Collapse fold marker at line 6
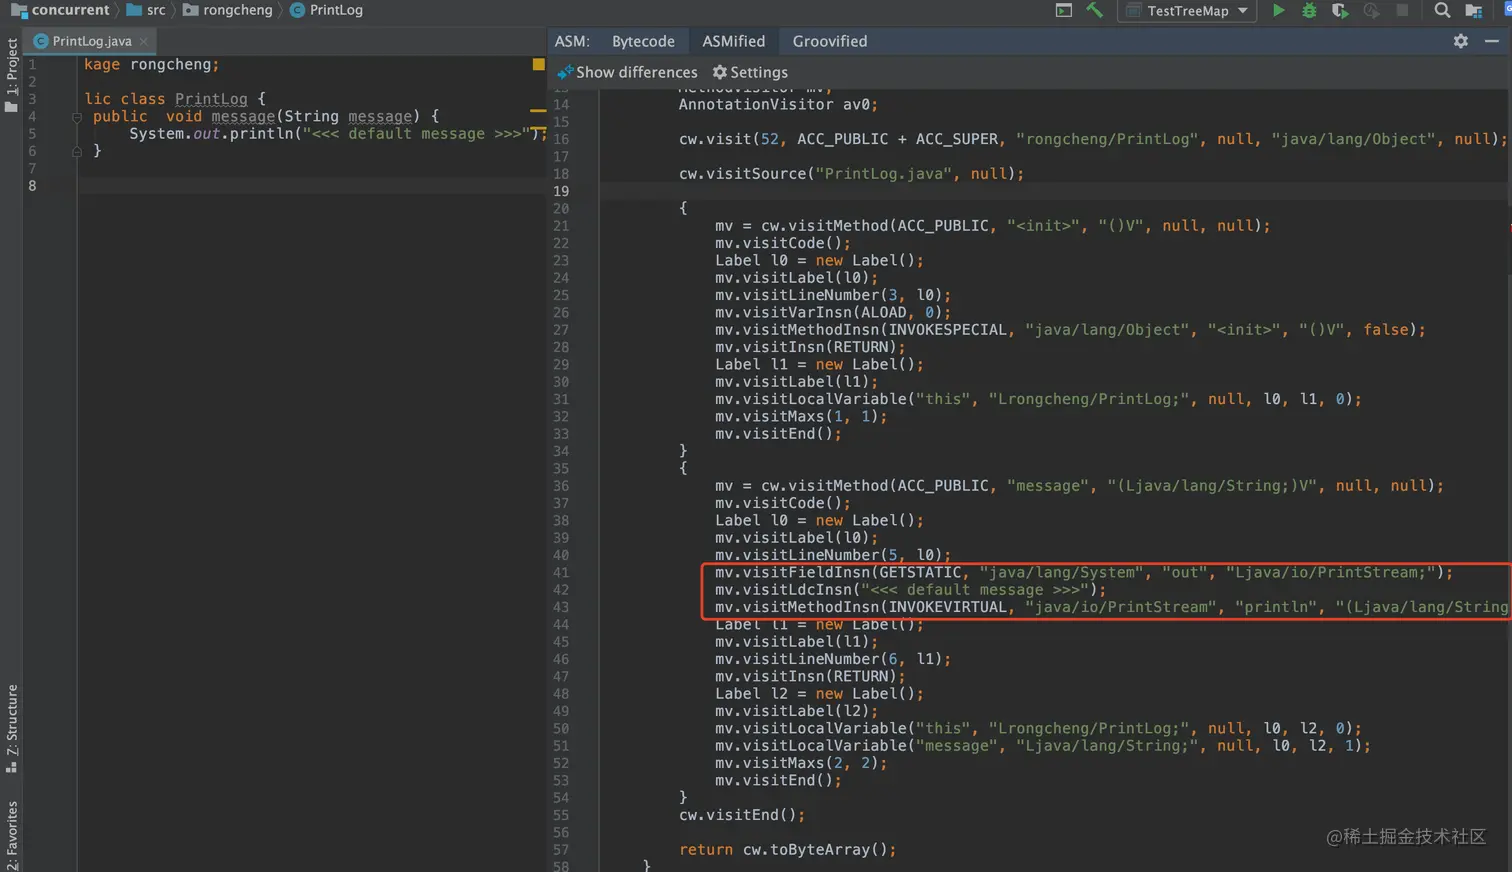 76,152
